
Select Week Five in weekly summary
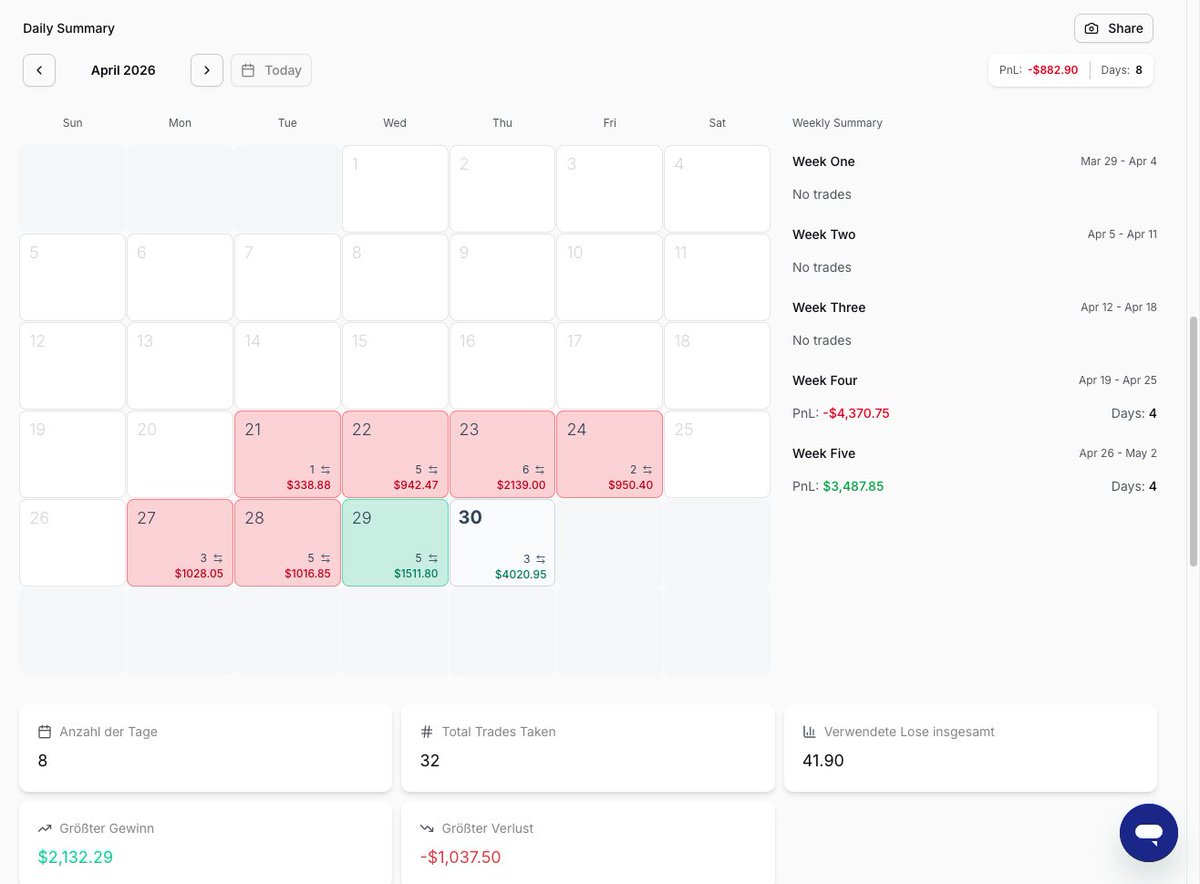[824, 453]
